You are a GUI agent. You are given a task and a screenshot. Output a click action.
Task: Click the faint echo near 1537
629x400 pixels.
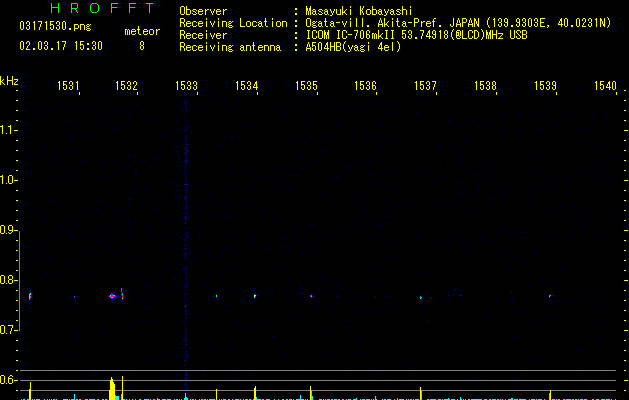point(421,298)
